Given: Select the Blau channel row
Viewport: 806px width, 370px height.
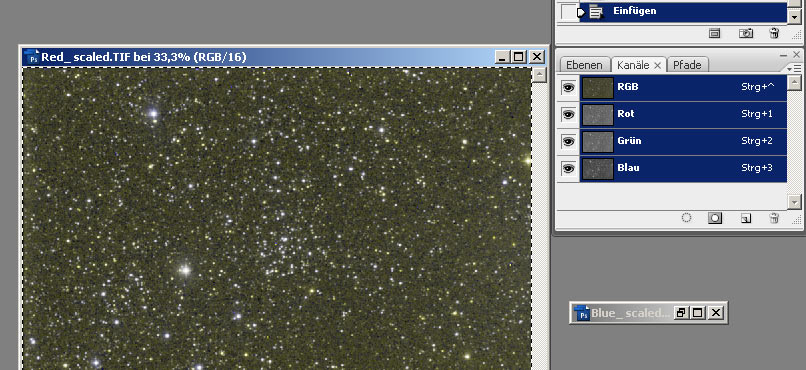Looking at the screenshot, I should [x=684, y=169].
